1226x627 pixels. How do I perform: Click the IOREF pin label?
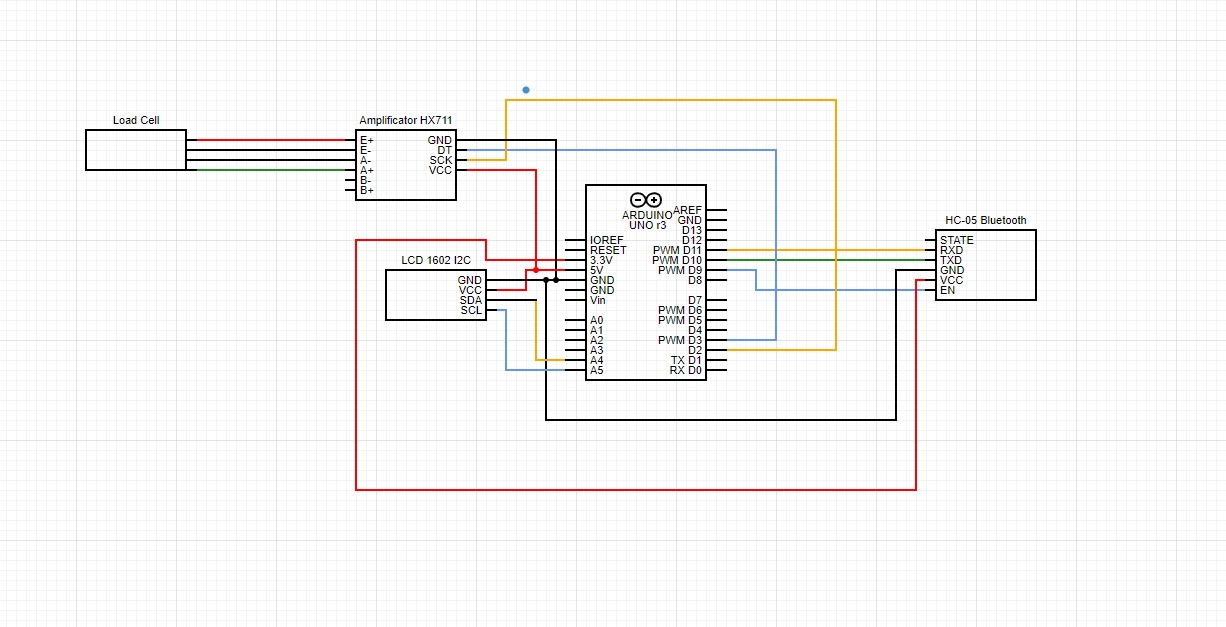point(606,240)
